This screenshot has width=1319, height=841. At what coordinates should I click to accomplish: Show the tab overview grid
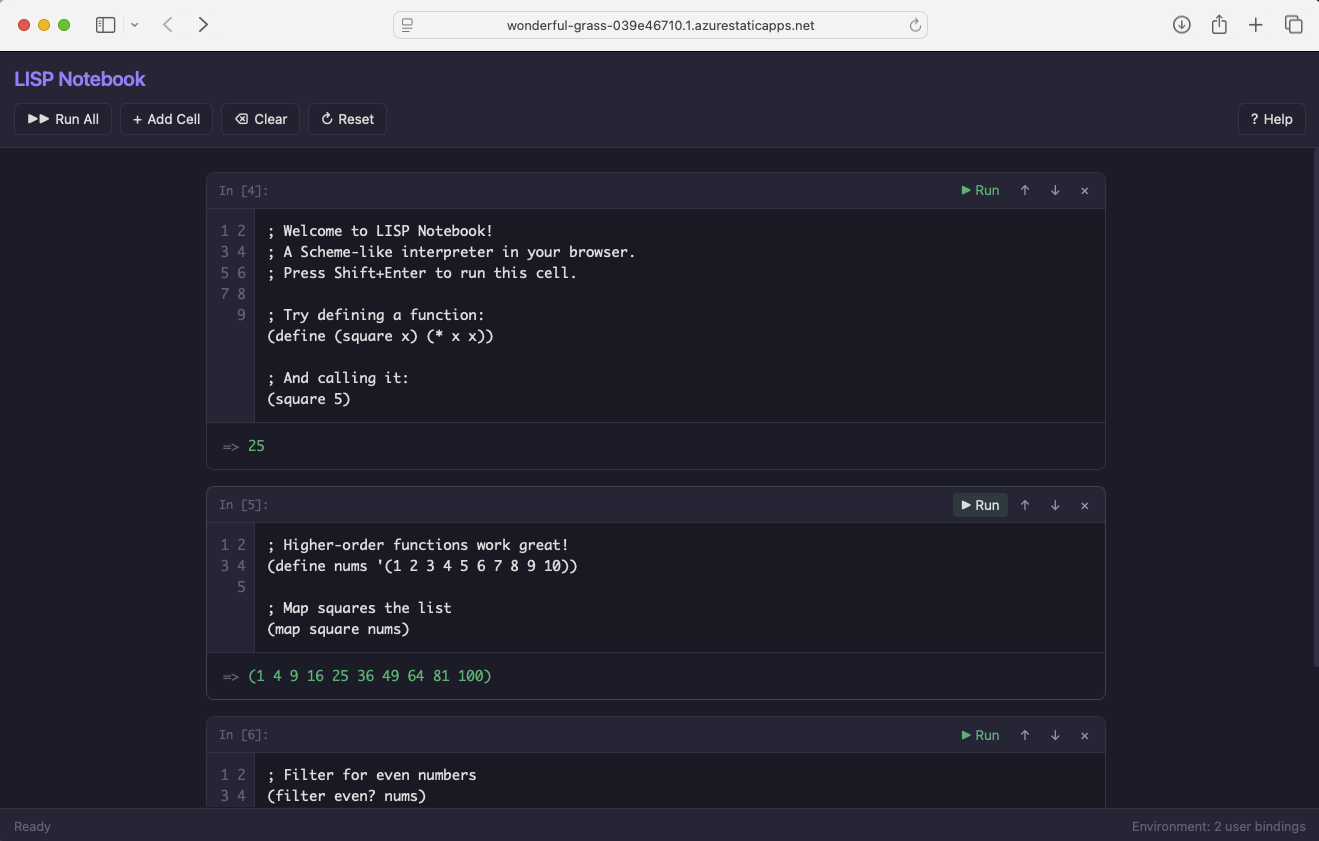tap(1294, 24)
